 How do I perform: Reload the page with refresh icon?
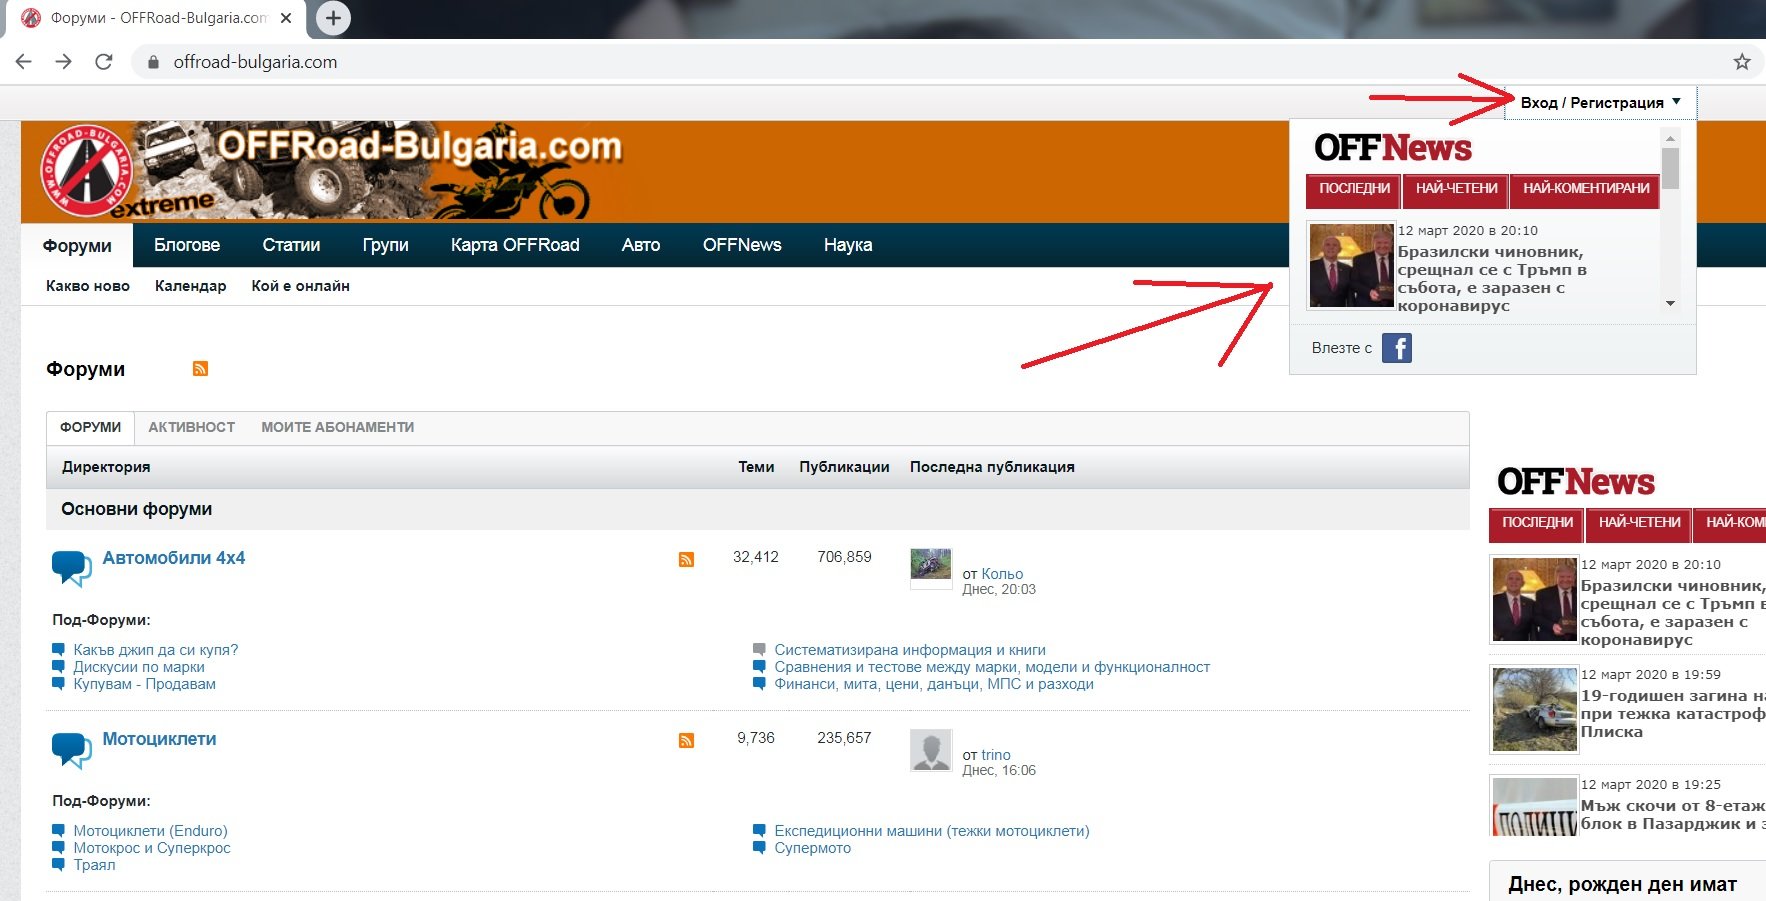tap(104, 62)
